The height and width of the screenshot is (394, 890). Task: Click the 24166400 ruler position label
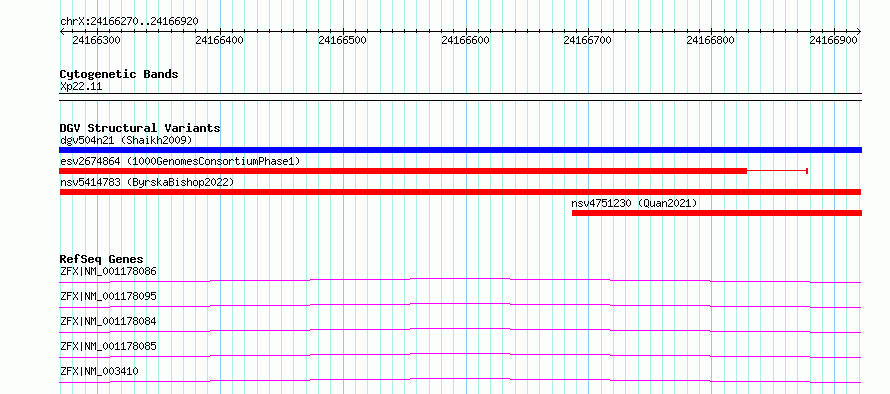(x=219, y=40)
